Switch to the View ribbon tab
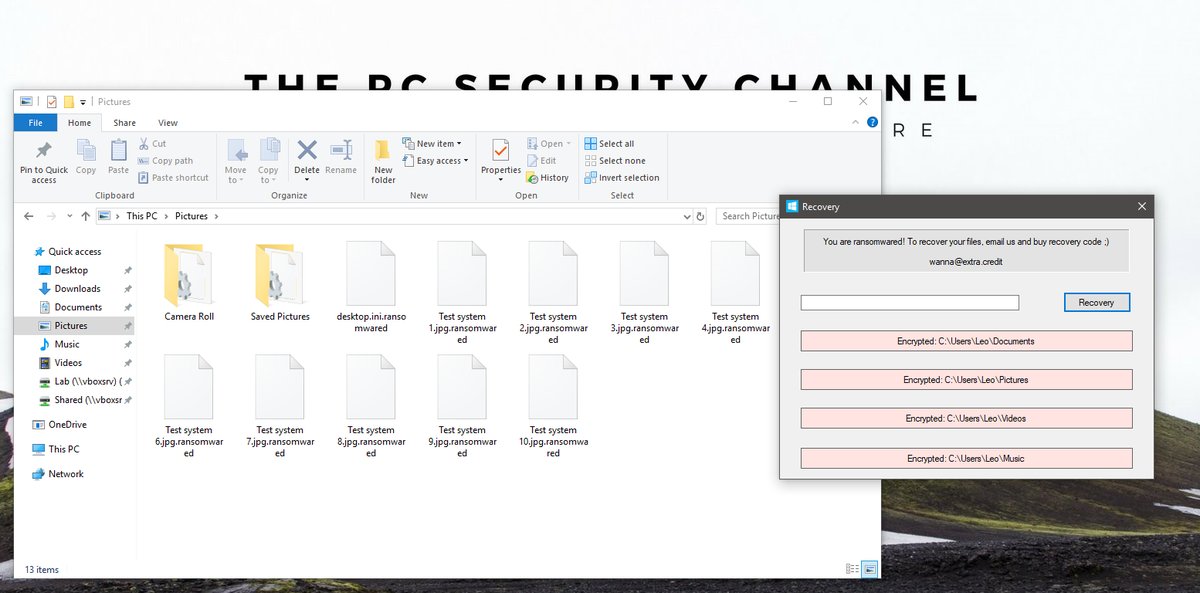 click(168, 123)
